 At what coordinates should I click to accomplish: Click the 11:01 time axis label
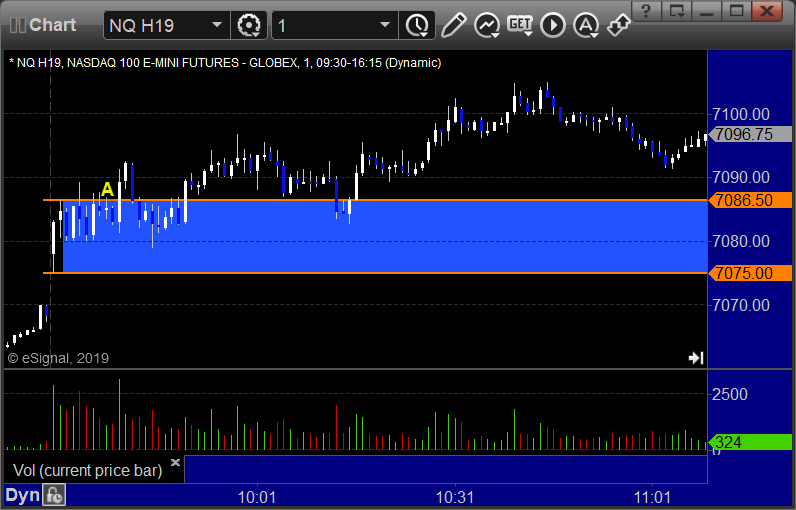click(652, 497)
